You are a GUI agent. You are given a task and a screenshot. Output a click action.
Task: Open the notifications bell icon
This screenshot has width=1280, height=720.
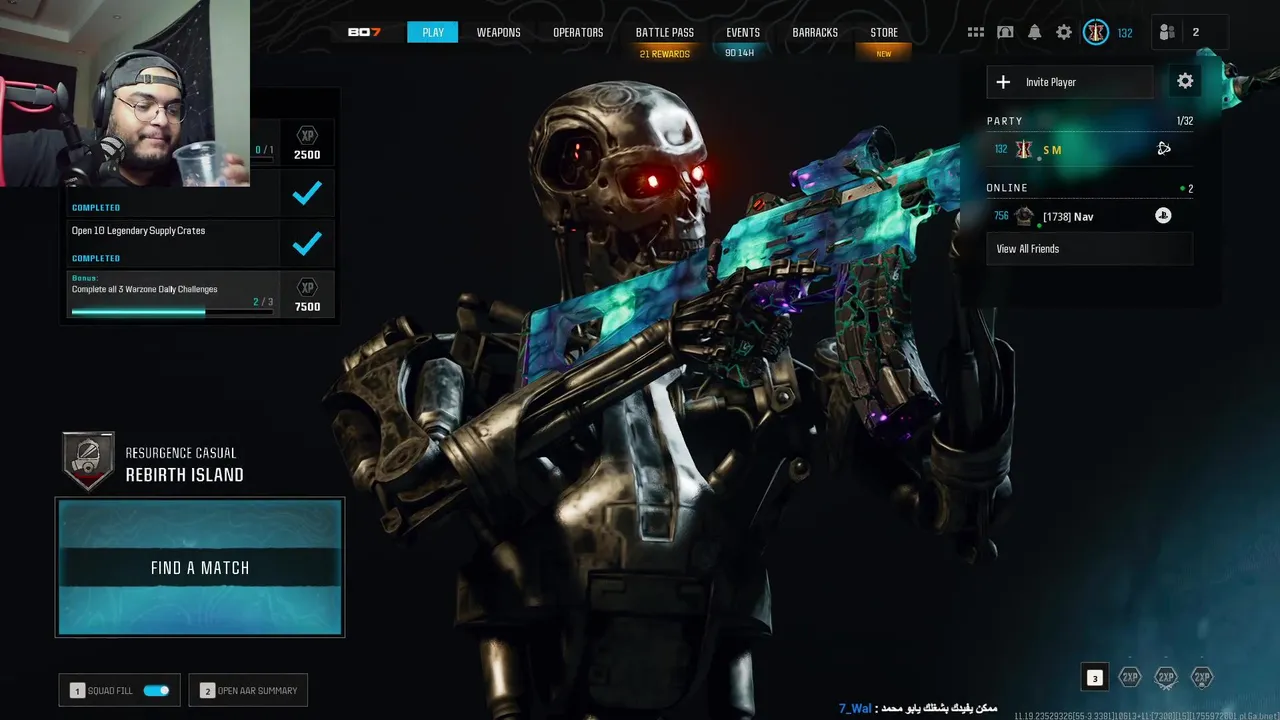[x=1034, y=32]
